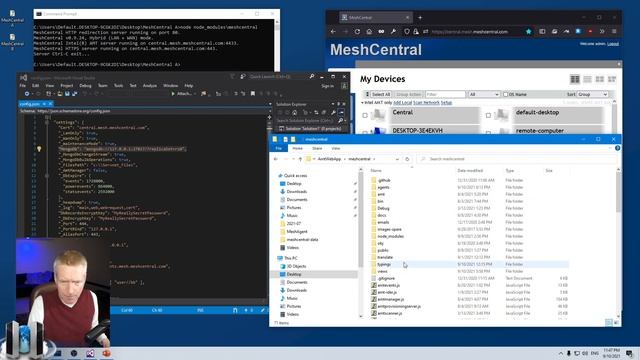
Task: Click Solution Explorer properties wrench icon
Action: pos(333,112)
